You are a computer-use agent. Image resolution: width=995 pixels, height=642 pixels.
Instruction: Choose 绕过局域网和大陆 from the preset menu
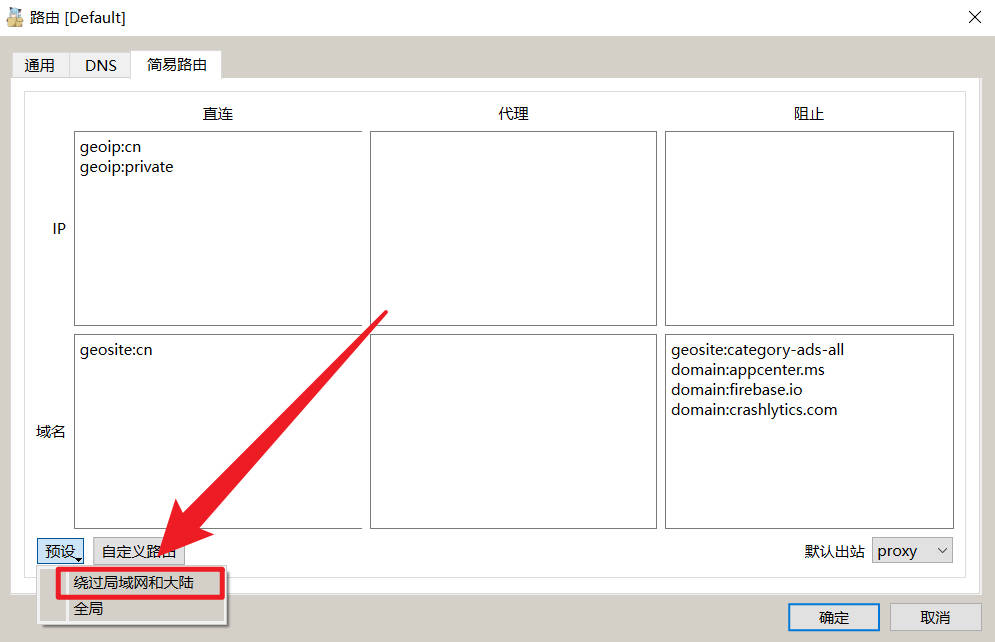pos(138,583)
